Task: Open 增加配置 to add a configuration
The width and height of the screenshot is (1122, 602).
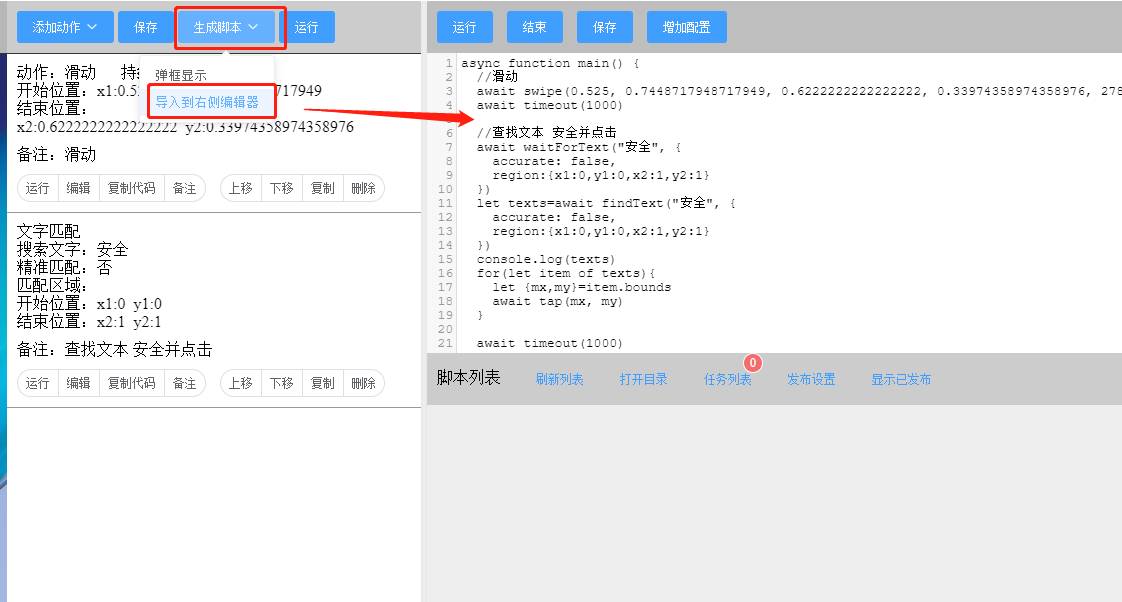Action: pyautogui.click(x=686, y=27)
